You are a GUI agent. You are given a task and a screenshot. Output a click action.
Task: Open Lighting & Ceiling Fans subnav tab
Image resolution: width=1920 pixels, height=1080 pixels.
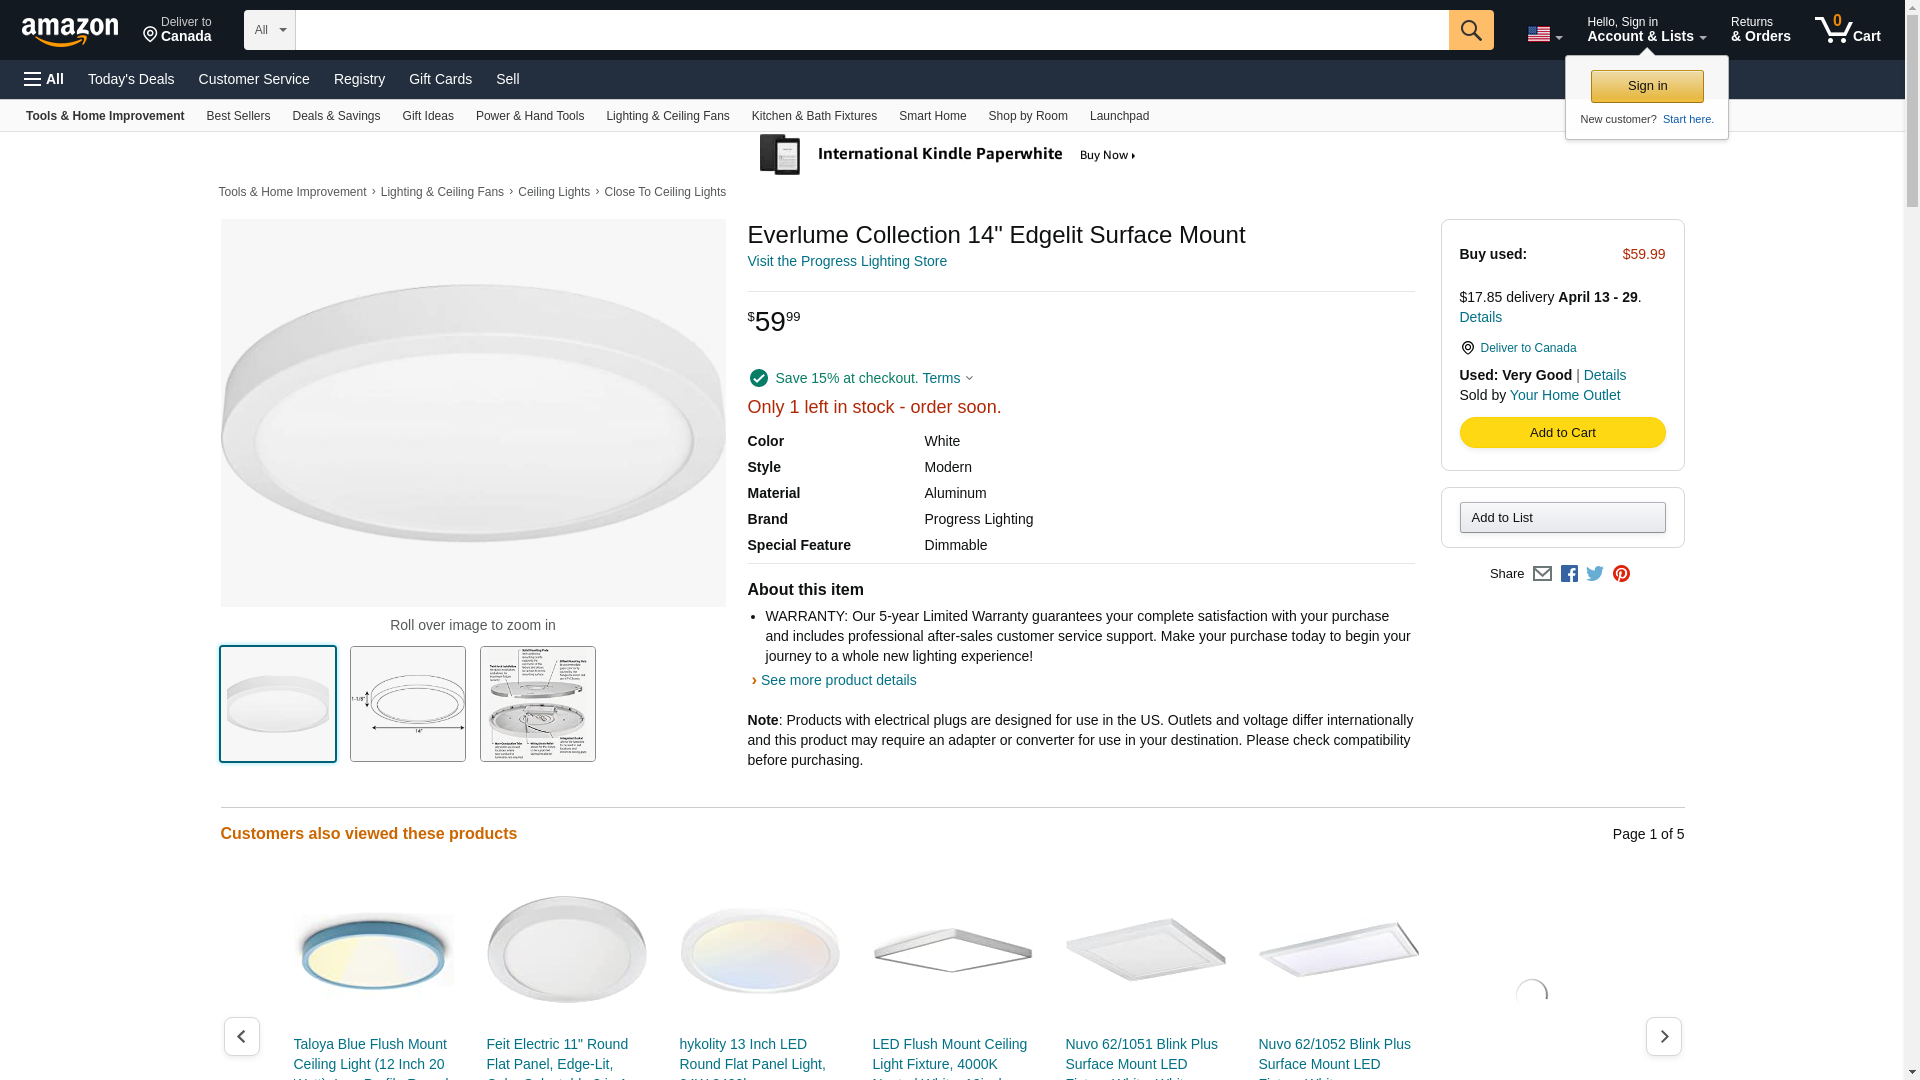[667, 116]
